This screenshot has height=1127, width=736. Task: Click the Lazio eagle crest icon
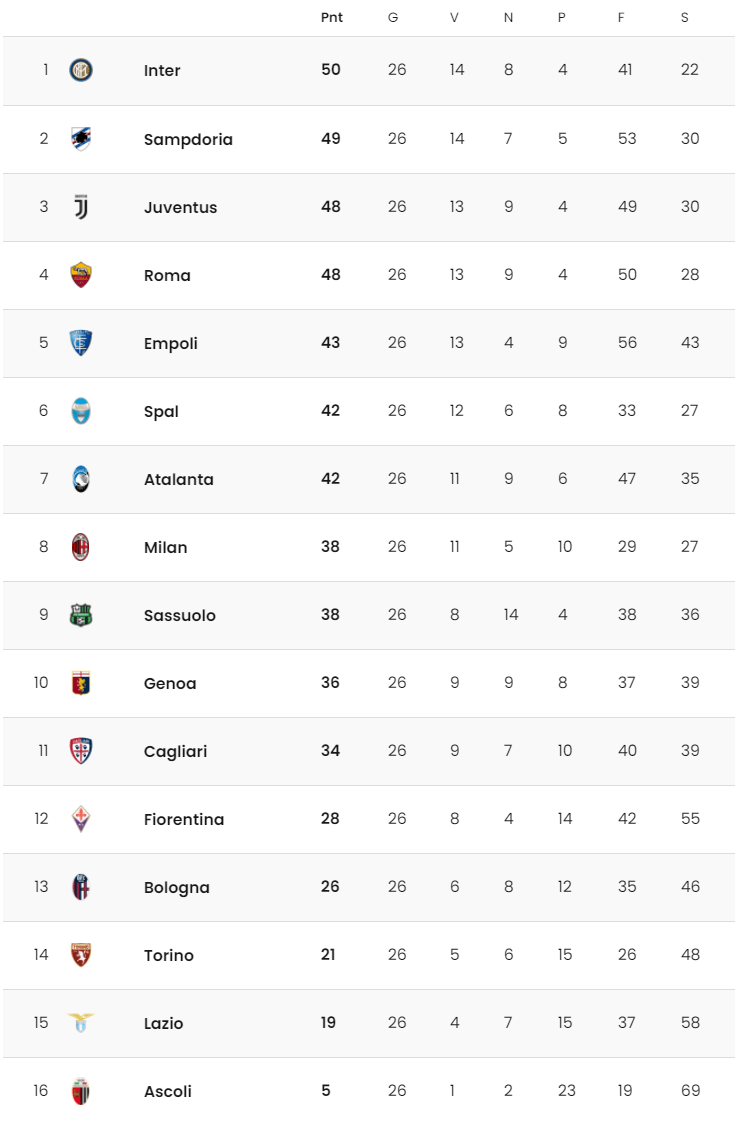coord(81,1023)
